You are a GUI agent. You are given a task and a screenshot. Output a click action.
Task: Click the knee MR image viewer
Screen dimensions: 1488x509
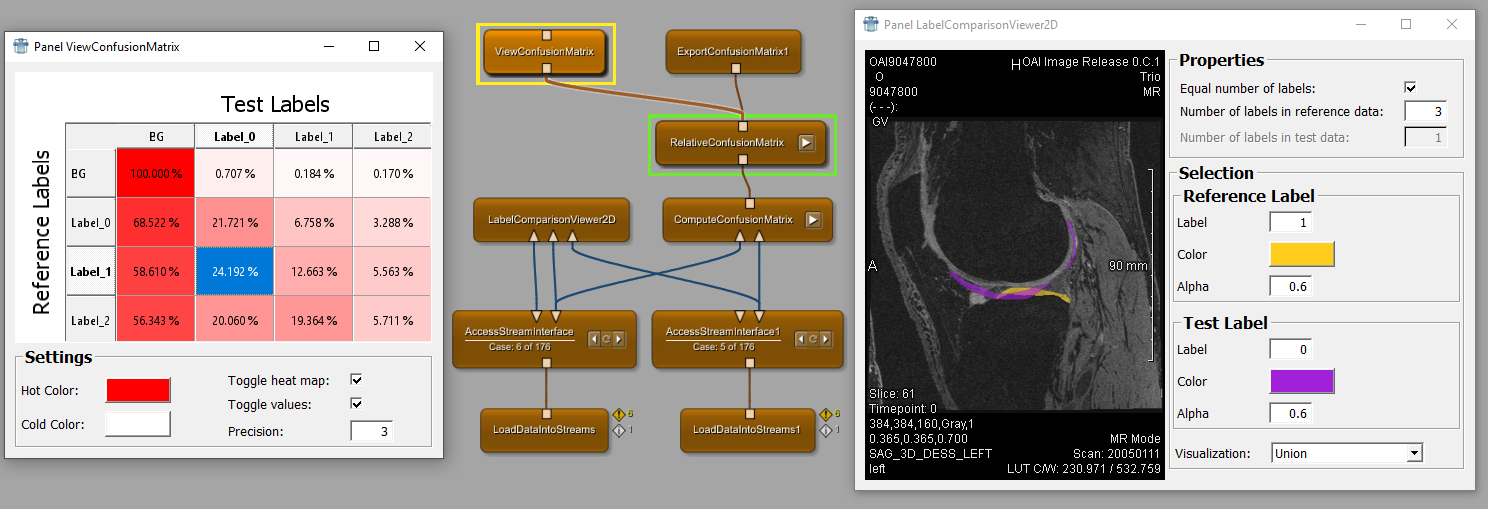[x=1013, y=265]
